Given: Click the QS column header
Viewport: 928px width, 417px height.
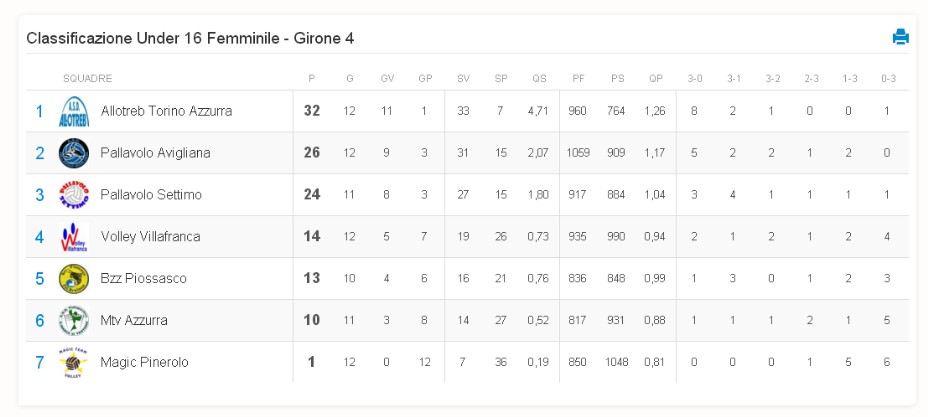Looking at the screenshot, I should point(539,79).
